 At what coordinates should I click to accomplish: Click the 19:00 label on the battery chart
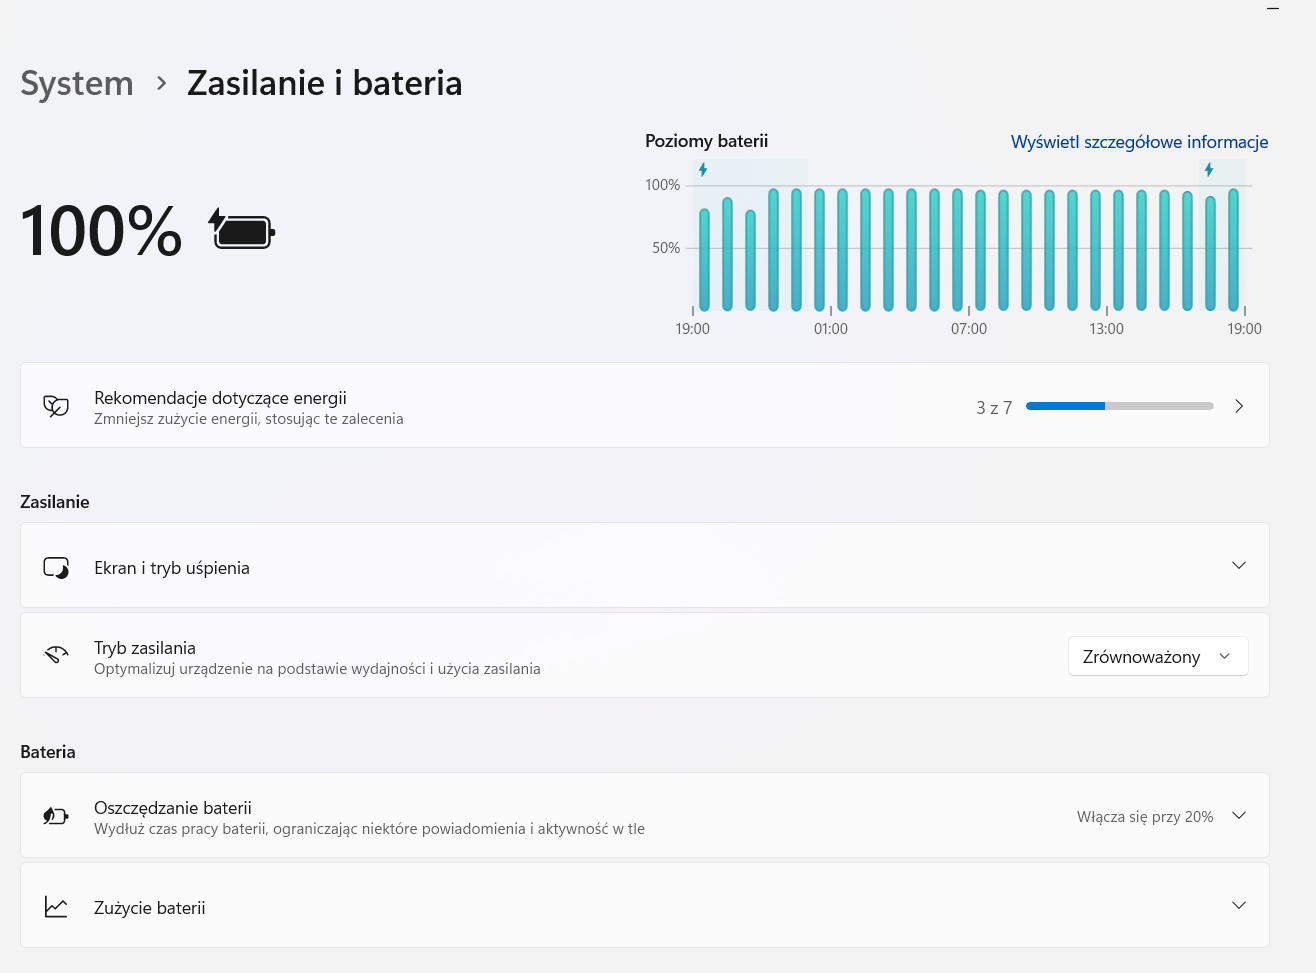click(692, 328)
